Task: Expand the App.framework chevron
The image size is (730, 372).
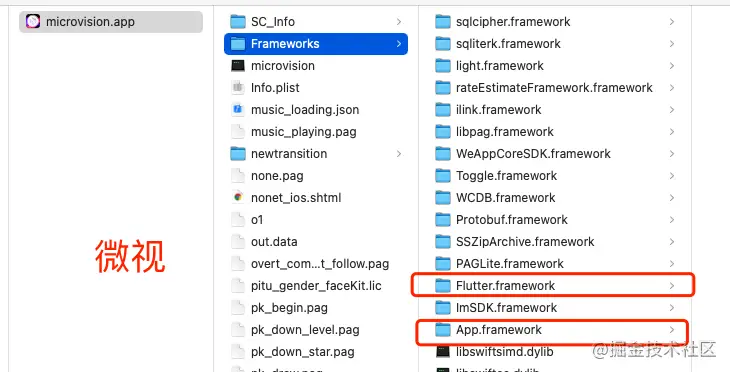Action: [672, 330]
